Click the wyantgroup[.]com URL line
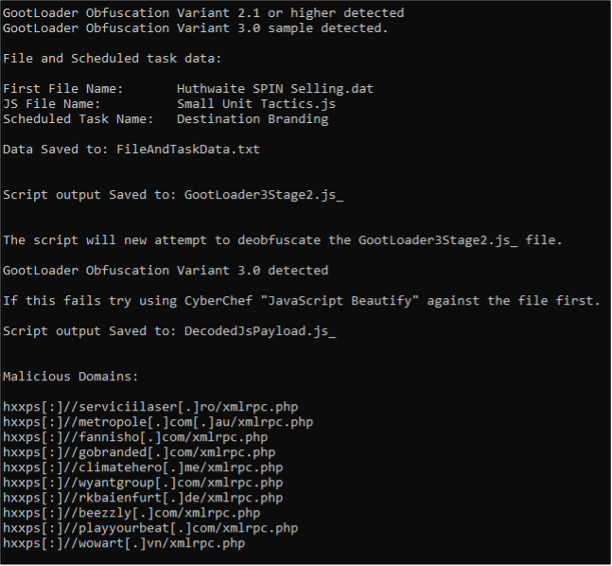612x566 pixels. coord(143,483)
